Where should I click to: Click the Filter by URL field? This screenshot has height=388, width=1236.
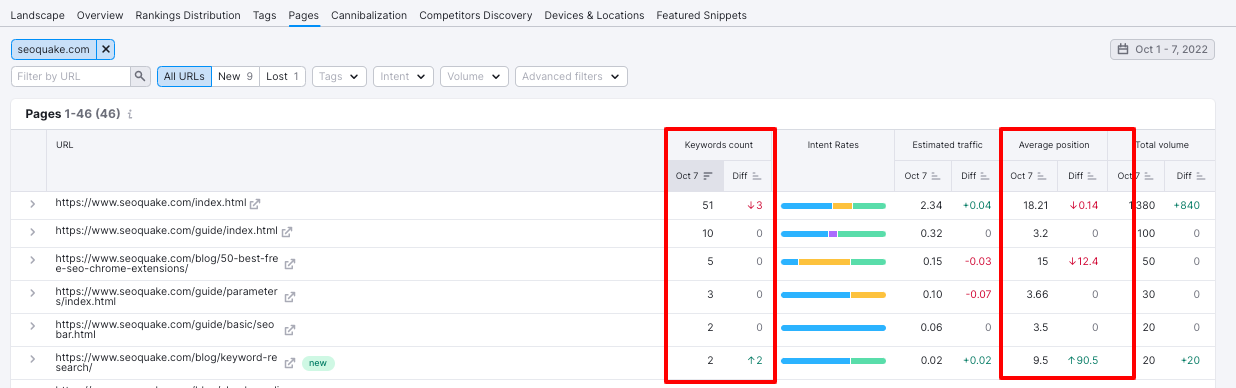tap(71, 76)
